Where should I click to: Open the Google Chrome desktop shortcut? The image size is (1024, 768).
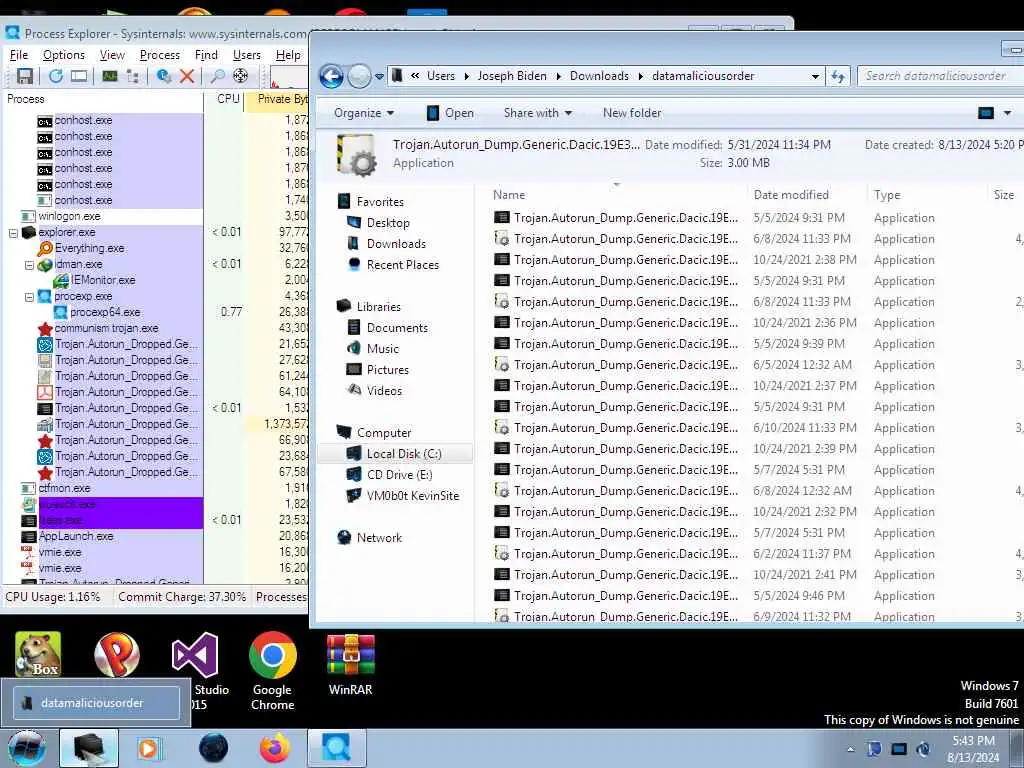tap(273, 671)
